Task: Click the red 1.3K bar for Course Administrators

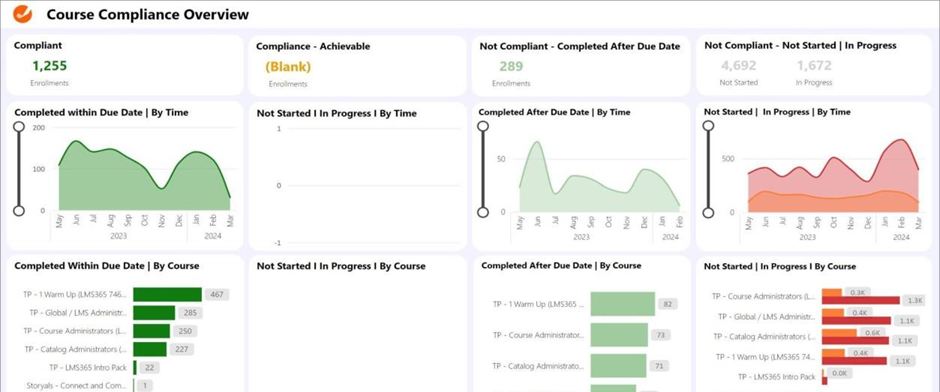Action: coord(861,300)
